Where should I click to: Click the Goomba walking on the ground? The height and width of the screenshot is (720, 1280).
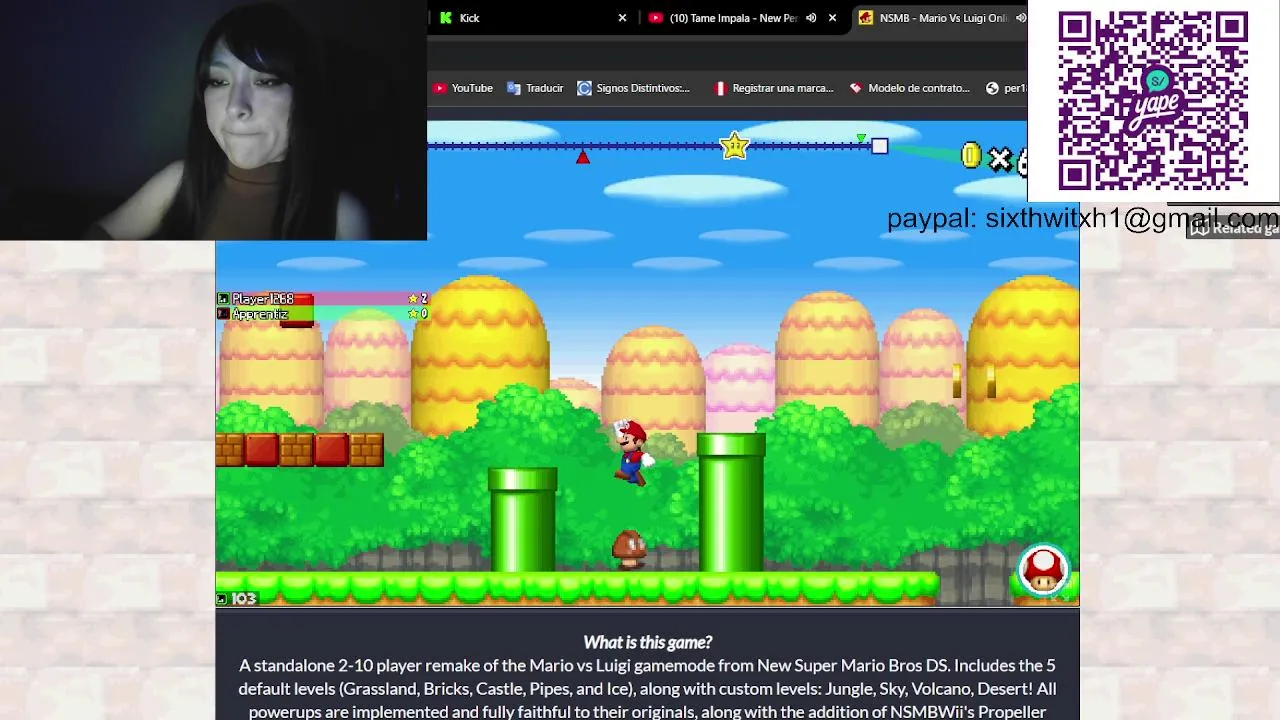(629, 549)
